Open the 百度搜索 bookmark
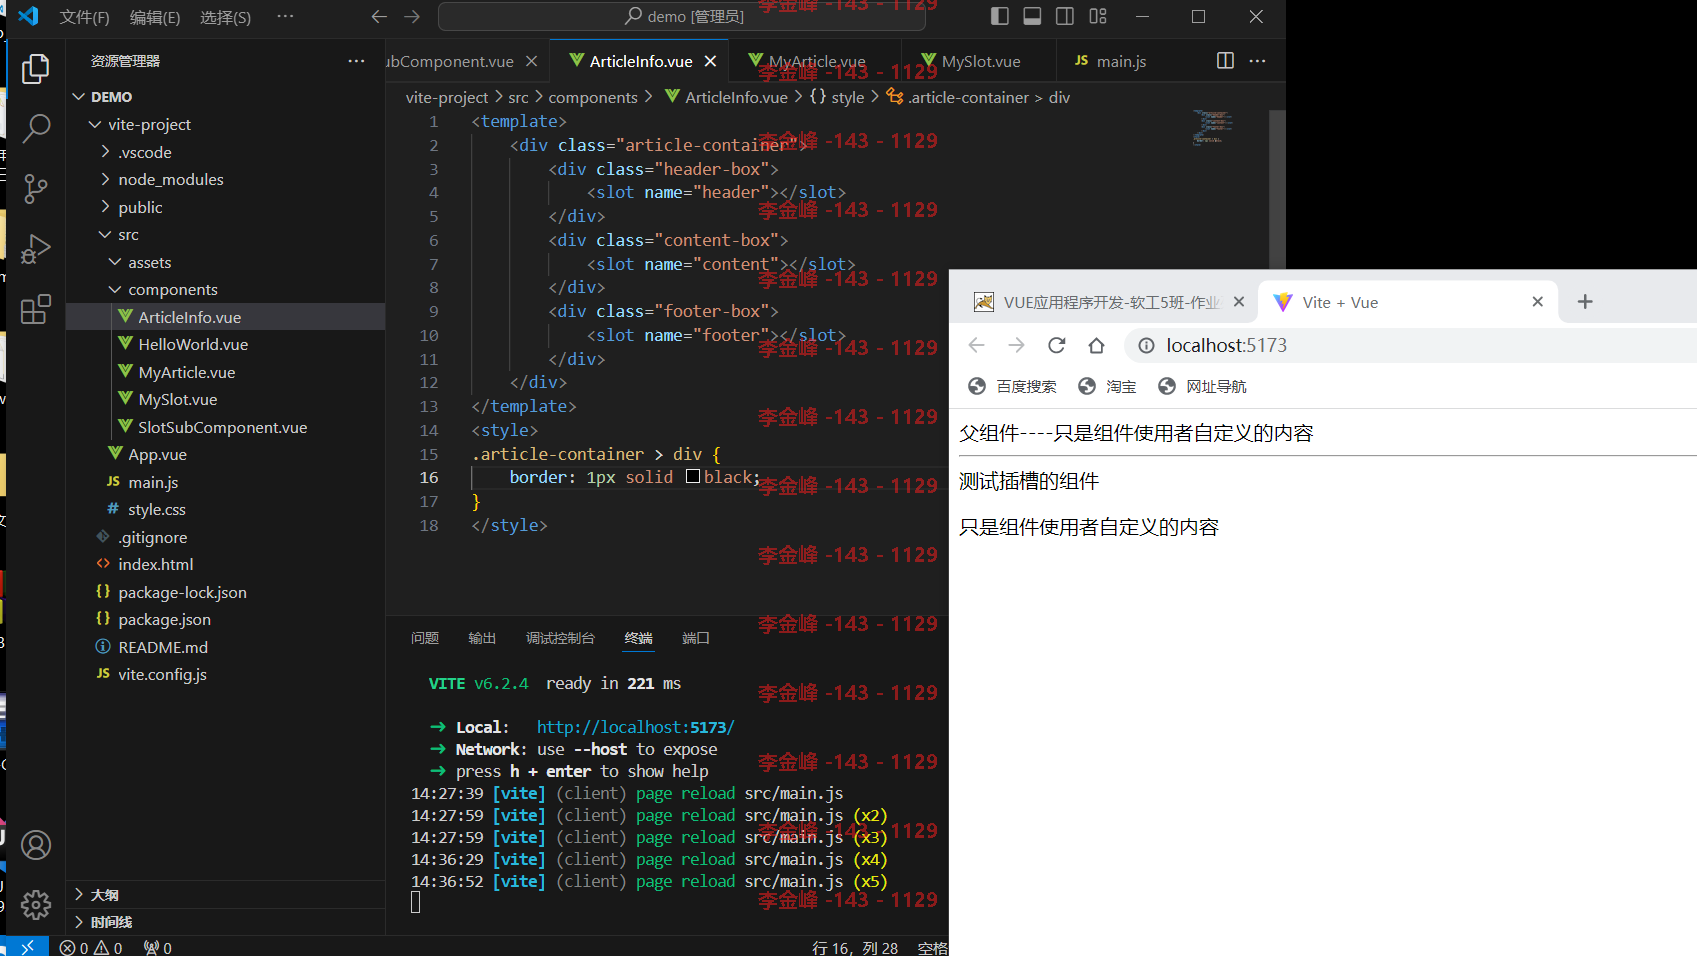Viewport: 1697px width, 956px height. pos(1013,387)
